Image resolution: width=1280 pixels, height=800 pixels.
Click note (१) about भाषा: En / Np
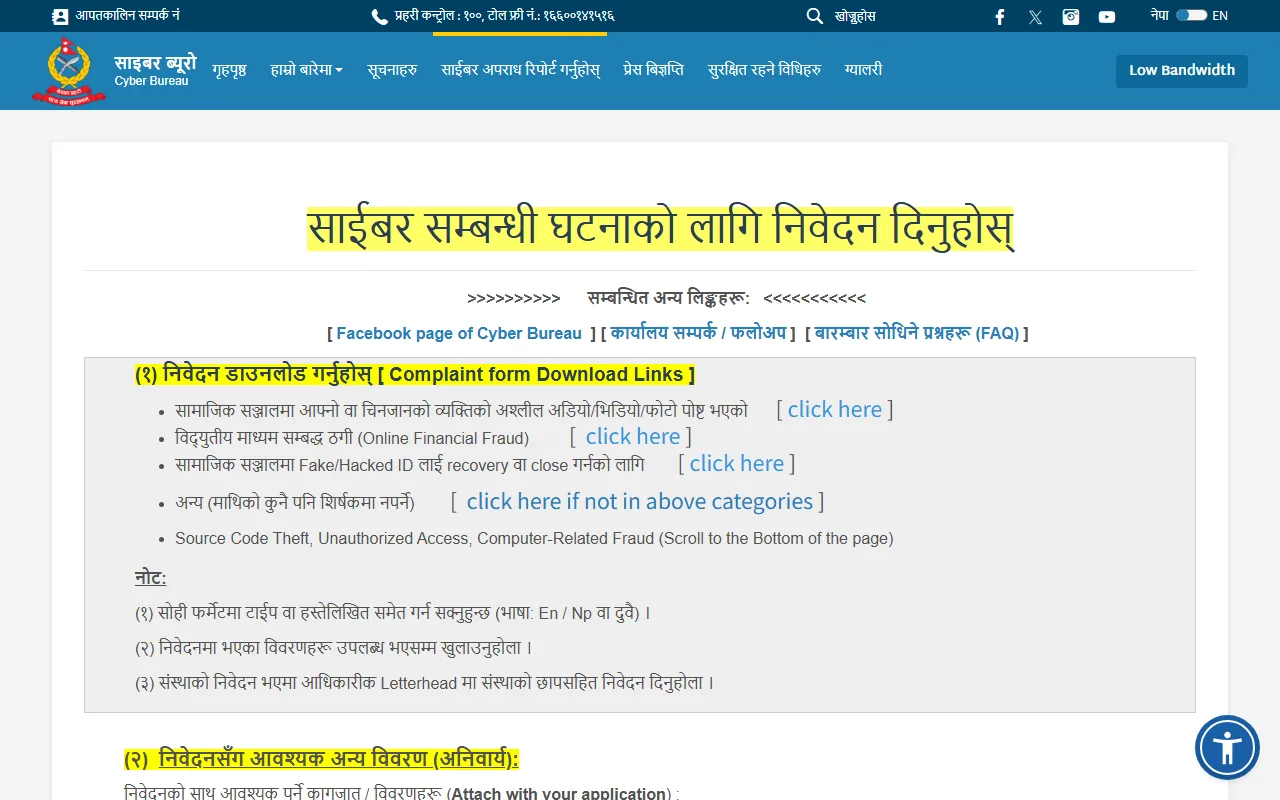pos(392,612)
